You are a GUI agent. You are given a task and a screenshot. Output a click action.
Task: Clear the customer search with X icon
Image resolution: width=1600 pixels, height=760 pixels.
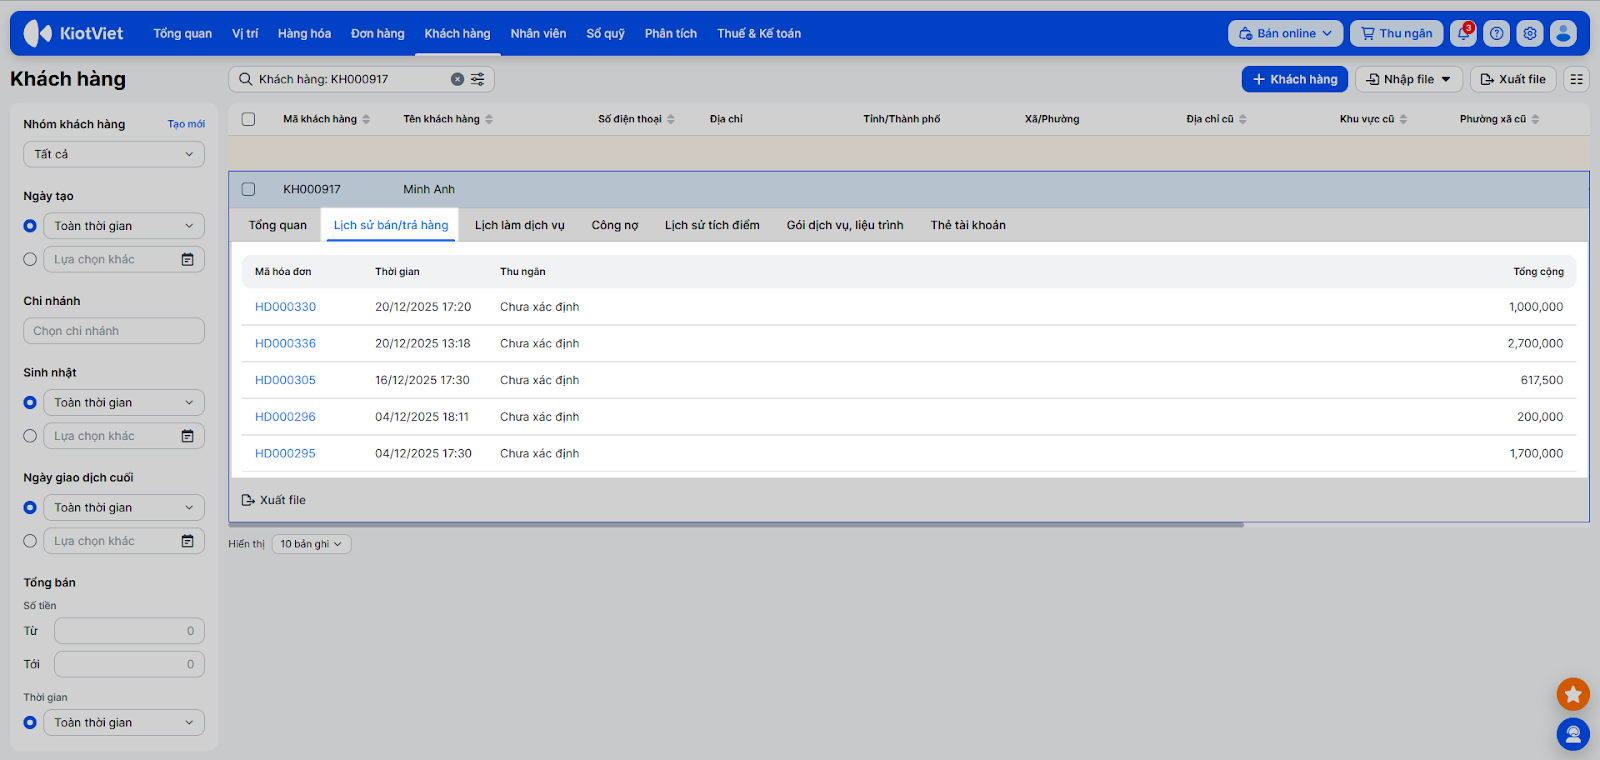(457, 79)
